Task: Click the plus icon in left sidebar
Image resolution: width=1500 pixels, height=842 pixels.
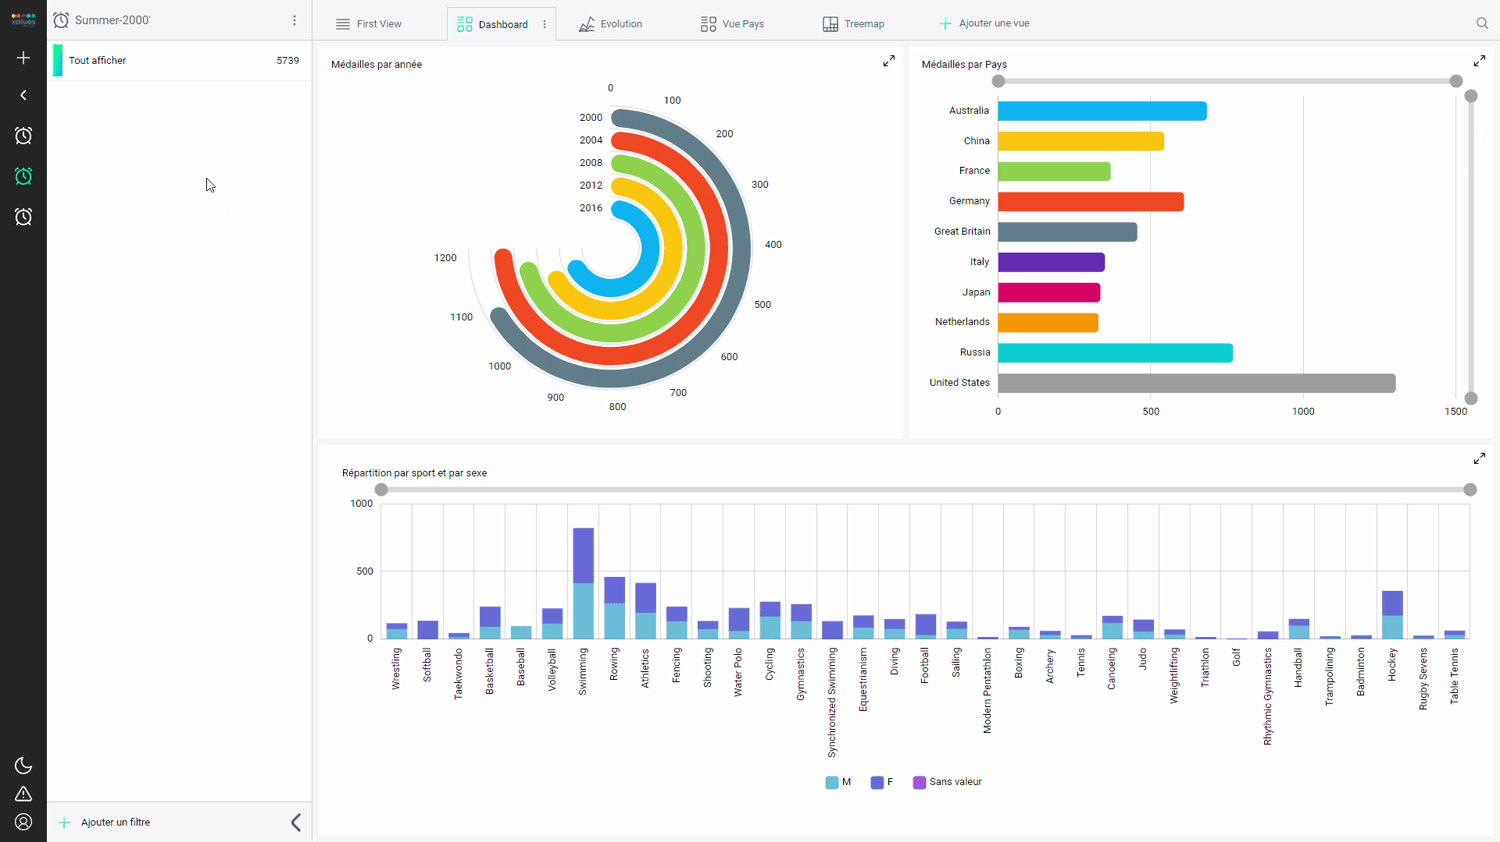Action: (23, 58)
